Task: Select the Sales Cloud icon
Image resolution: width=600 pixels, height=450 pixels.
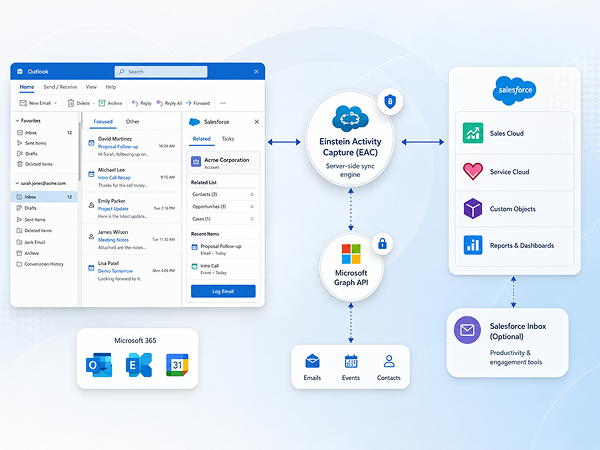Action: (473, 133)
